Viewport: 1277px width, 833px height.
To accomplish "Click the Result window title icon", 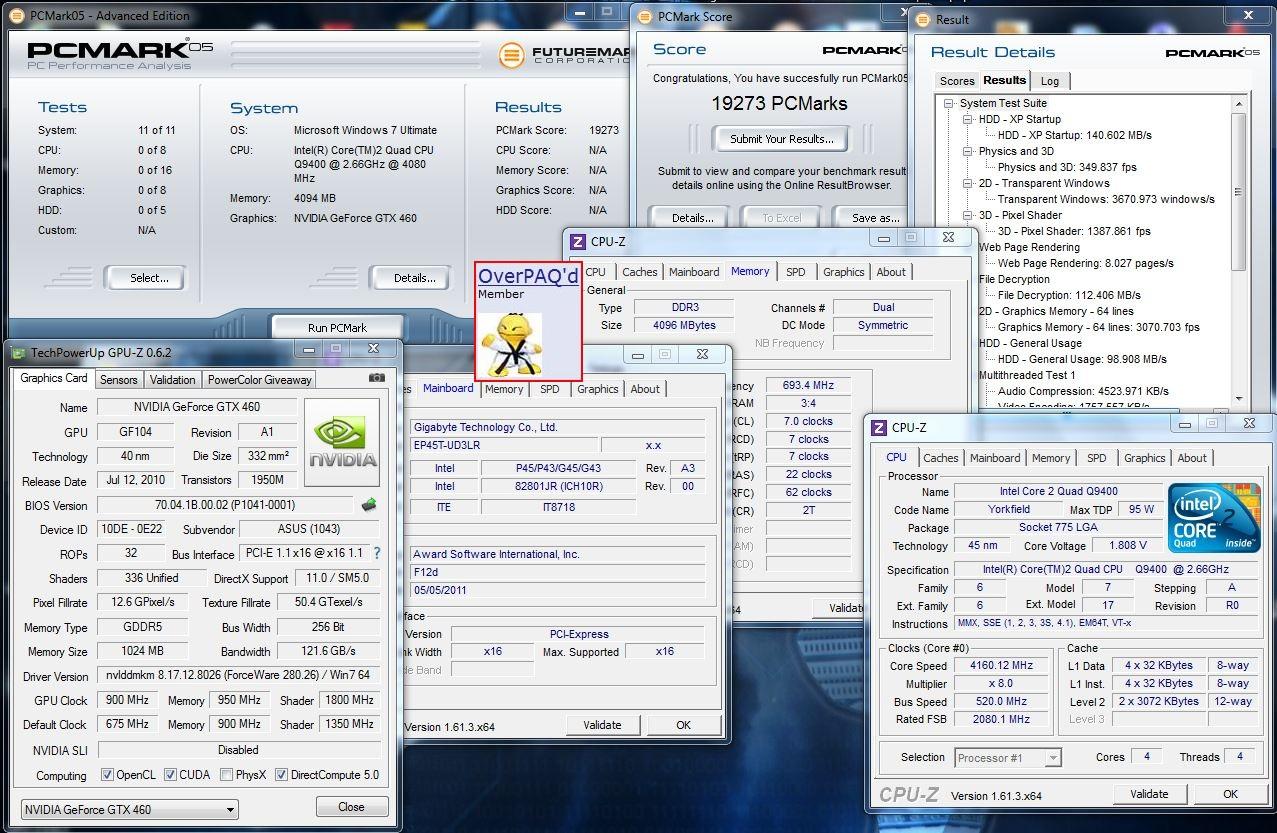I will [924, 19].
